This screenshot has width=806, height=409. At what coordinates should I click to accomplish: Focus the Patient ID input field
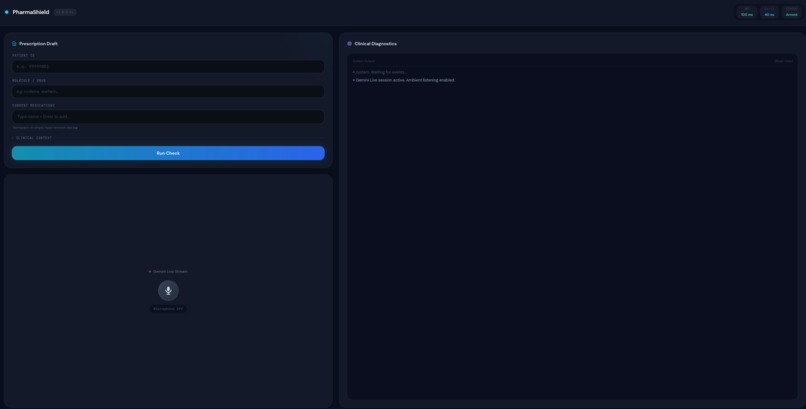tap(168, 66)
